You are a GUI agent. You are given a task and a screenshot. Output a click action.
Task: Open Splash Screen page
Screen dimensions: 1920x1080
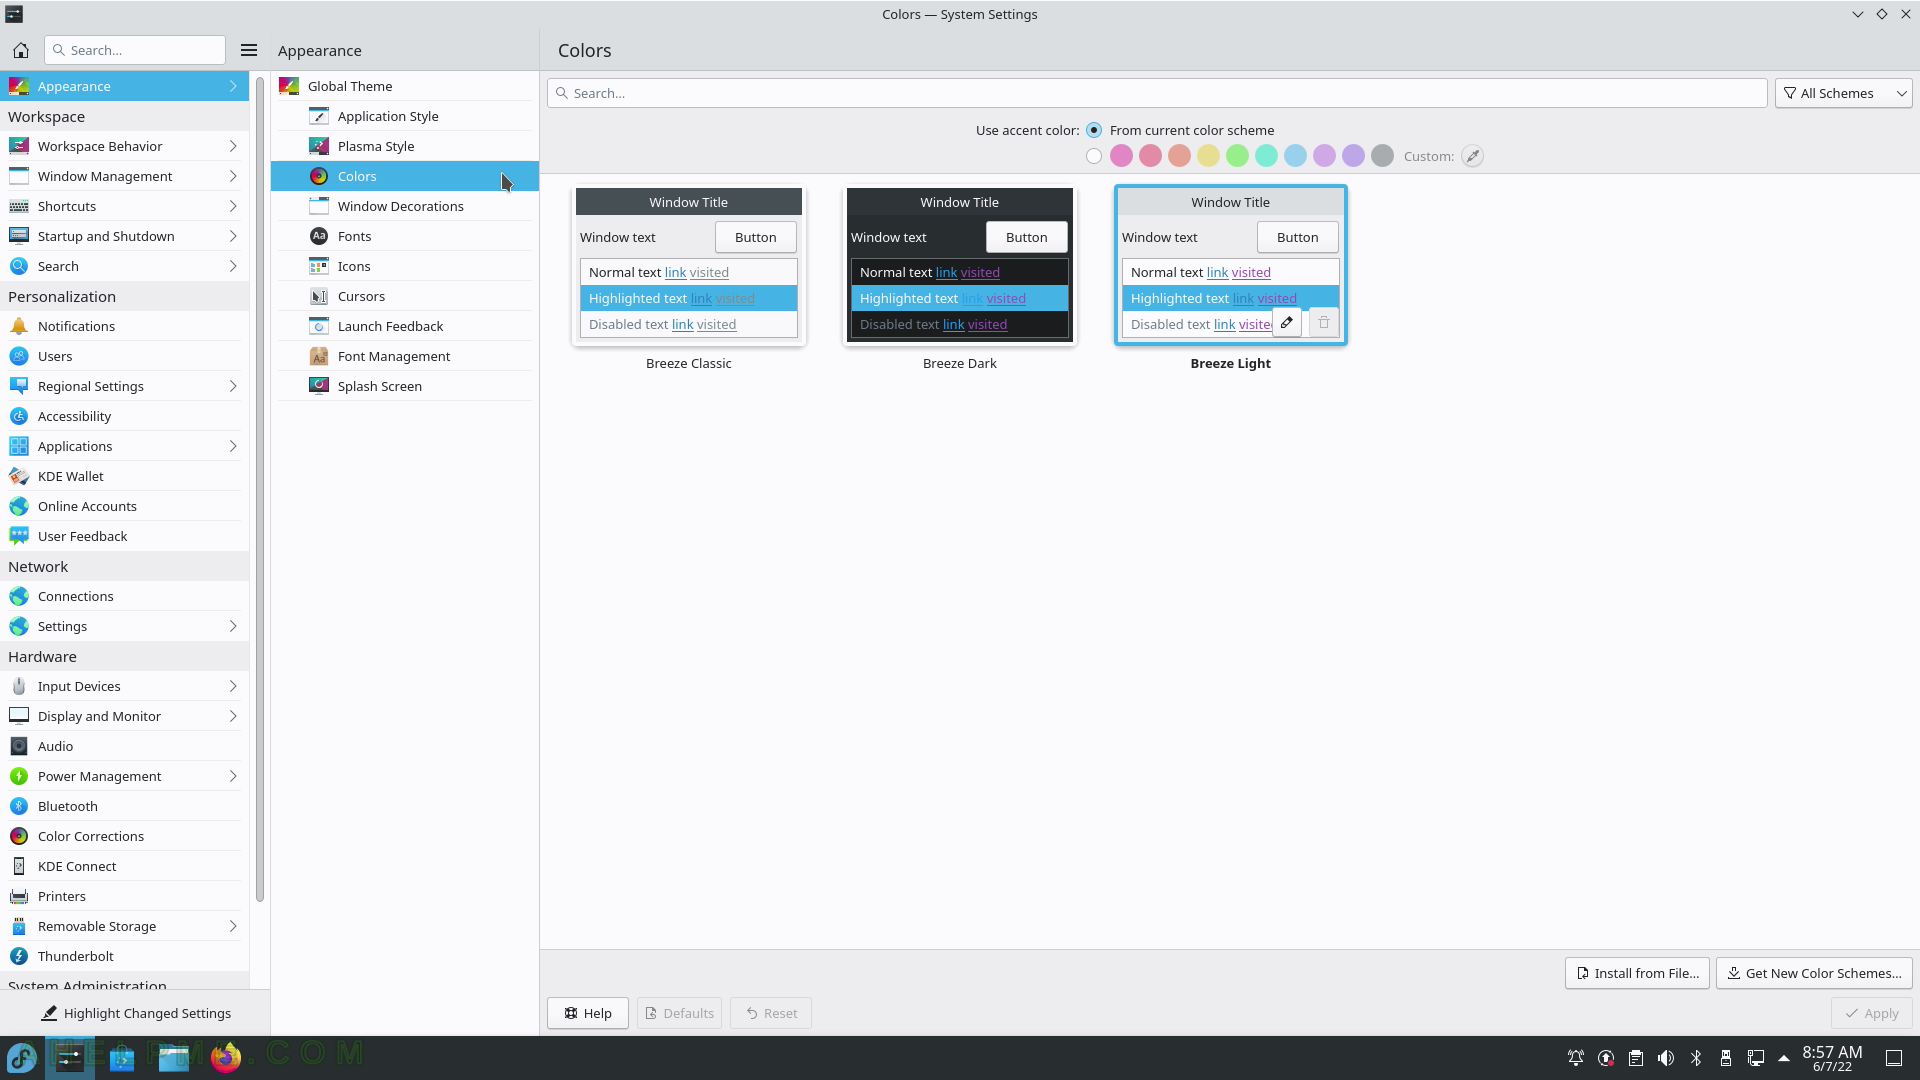405,386
